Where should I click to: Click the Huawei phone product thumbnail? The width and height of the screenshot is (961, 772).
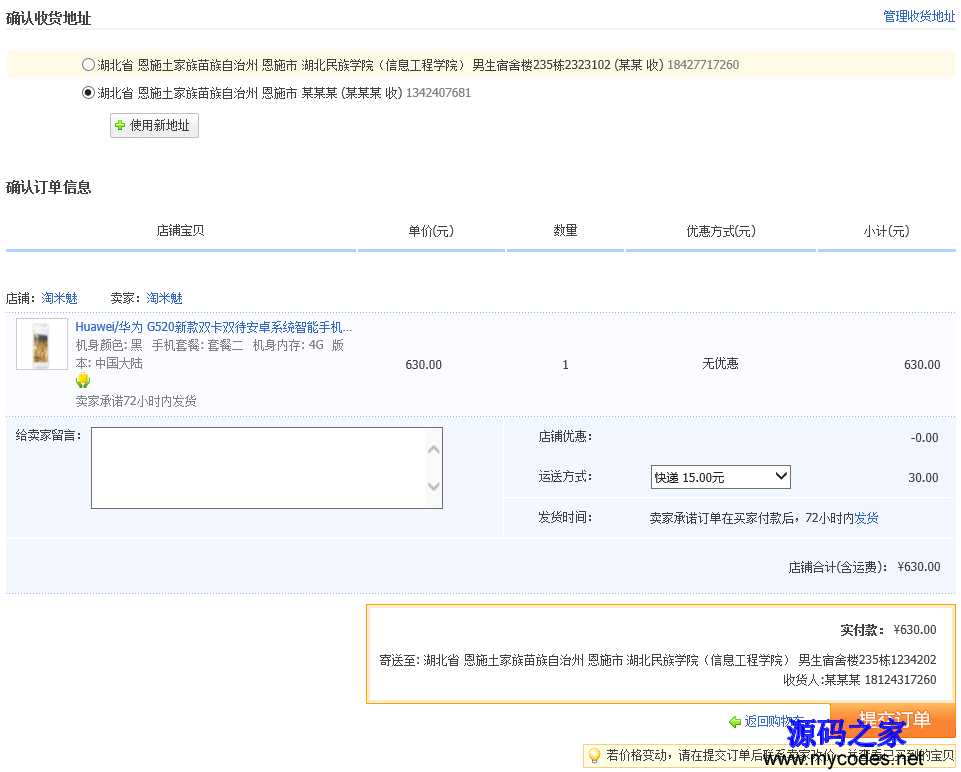click(x=41, y=344)
